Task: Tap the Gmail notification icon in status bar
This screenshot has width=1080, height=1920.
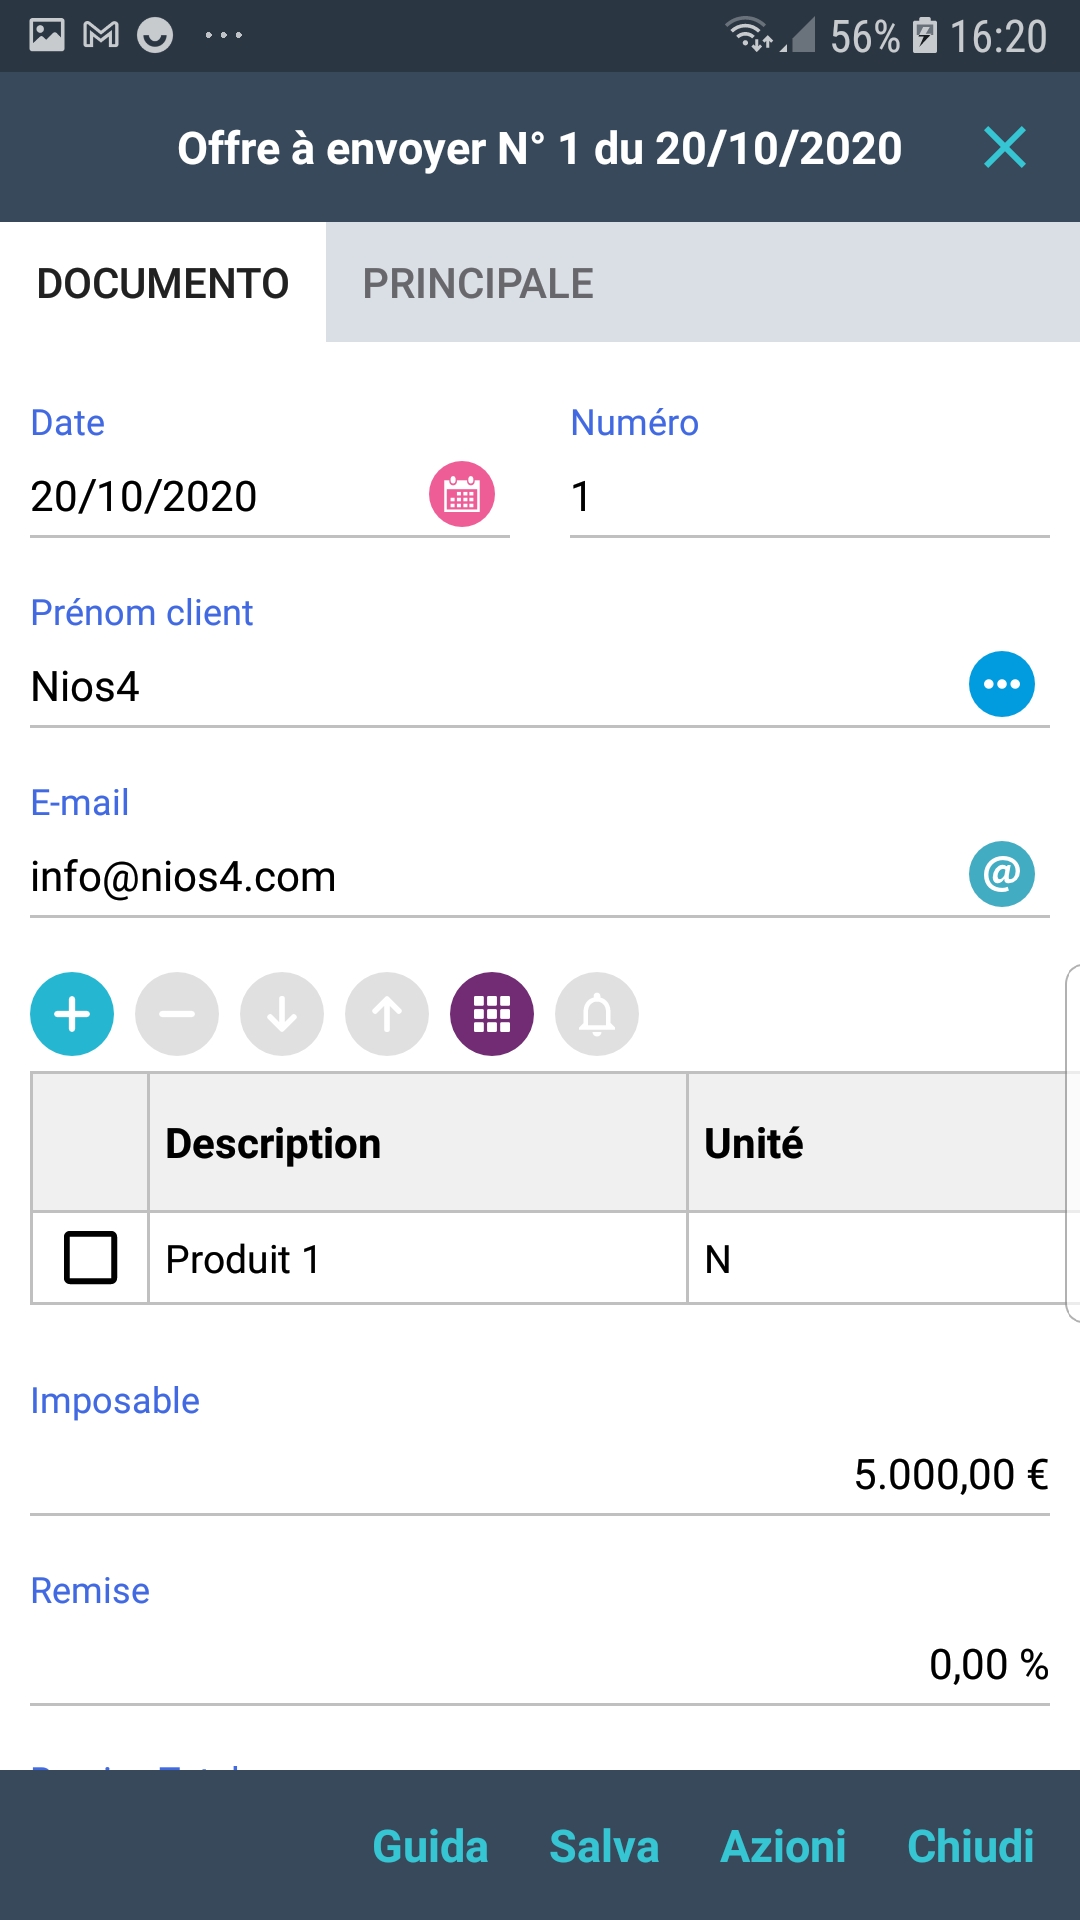Action: (x=101, y=36)
